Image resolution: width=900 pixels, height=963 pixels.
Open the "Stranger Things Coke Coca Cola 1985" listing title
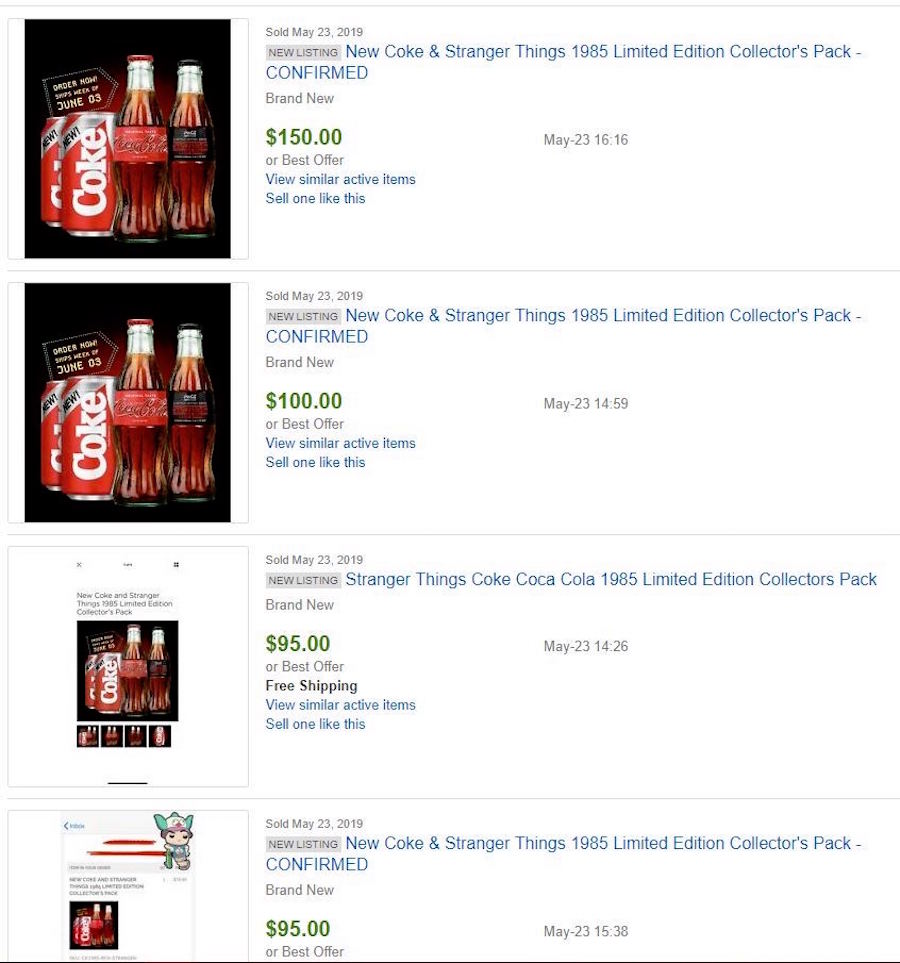[611, 580]
